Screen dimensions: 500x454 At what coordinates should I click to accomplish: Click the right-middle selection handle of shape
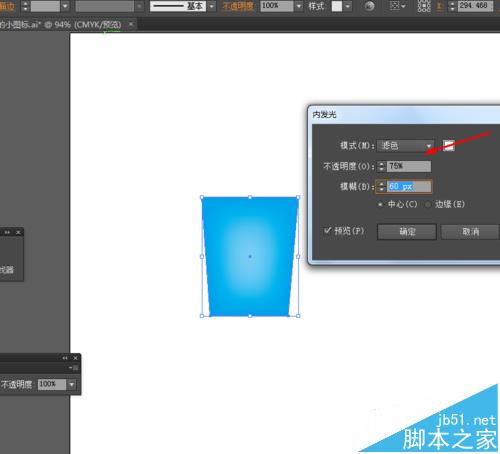(x=298, y=256)
